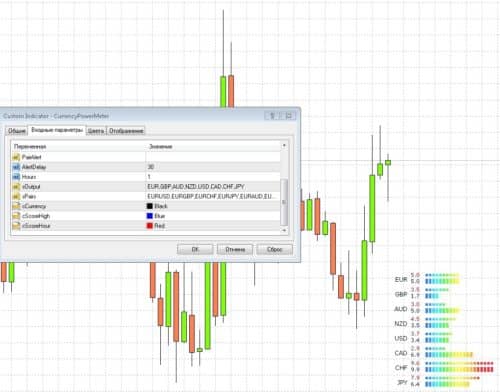The width and height of the screenshot is (500, 392).
Task: Select the AlertDelay variable name
Action: (34, 167)
